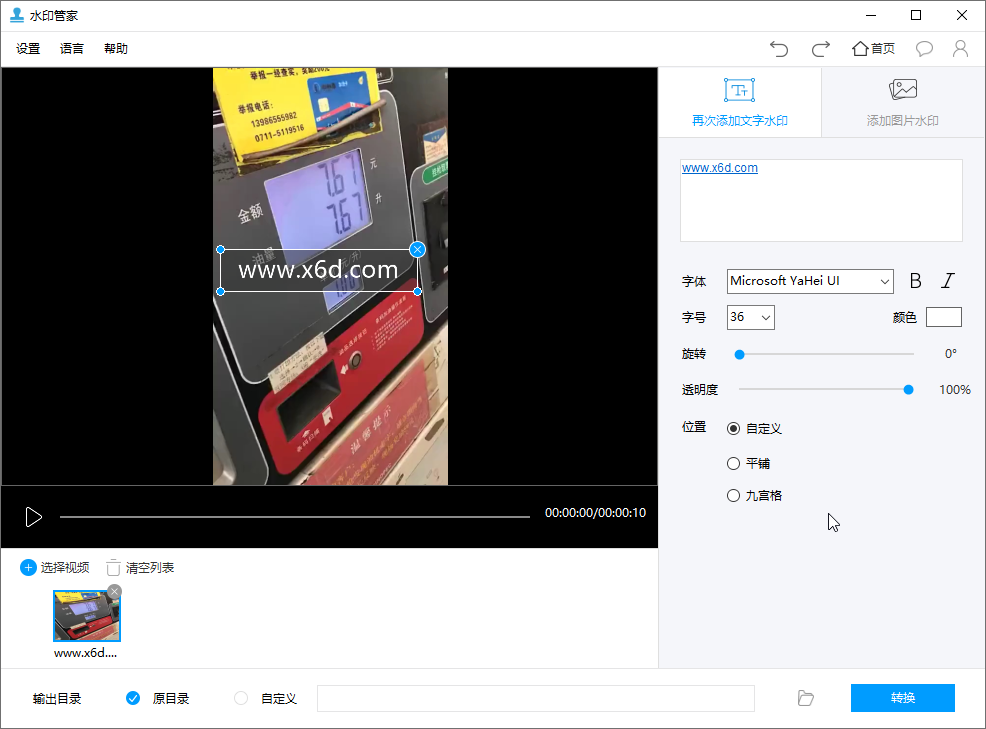
Task: Toggle italic text formatting
Action: coord(947,281)
